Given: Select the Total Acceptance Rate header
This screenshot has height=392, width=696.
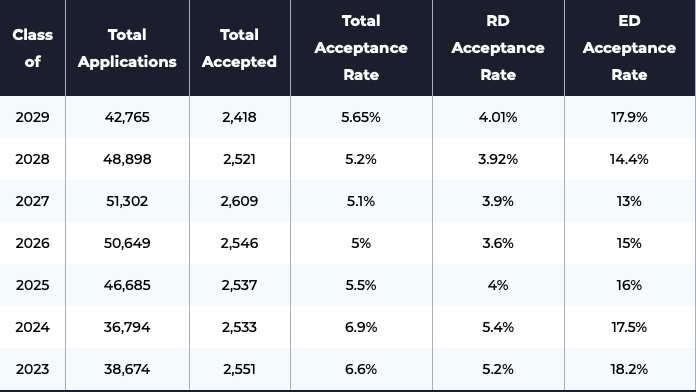Looking at the screenshot, I should point(361,48).
